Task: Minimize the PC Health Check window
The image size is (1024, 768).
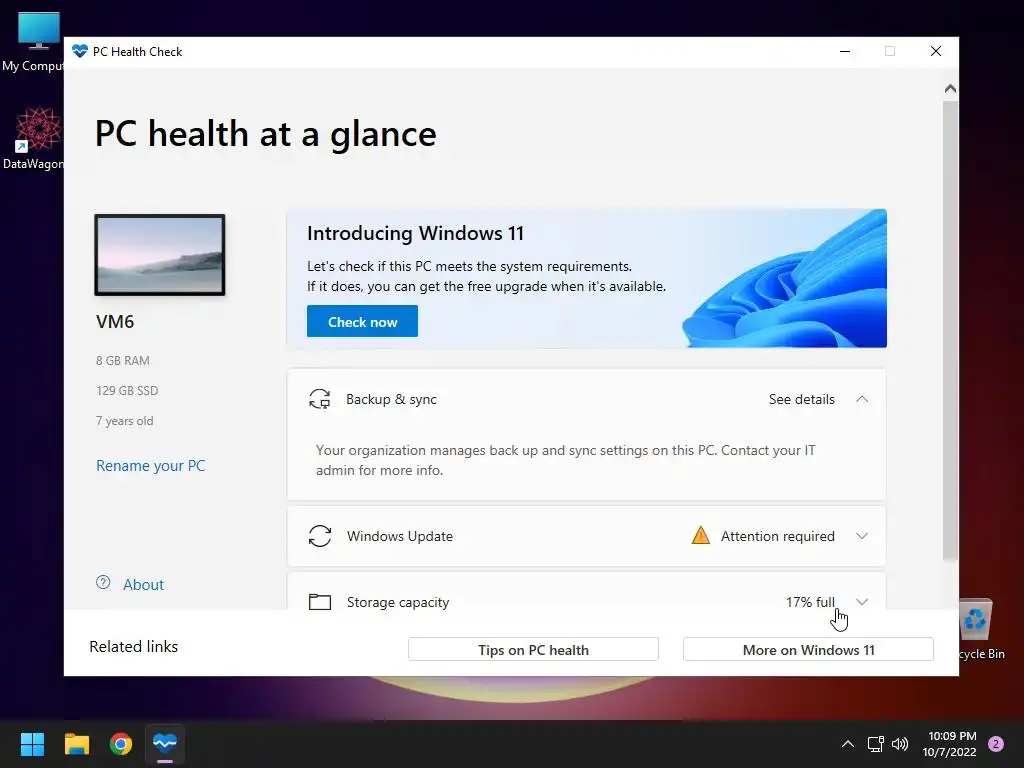Action: pyautogui.click(x=844, y=51)
